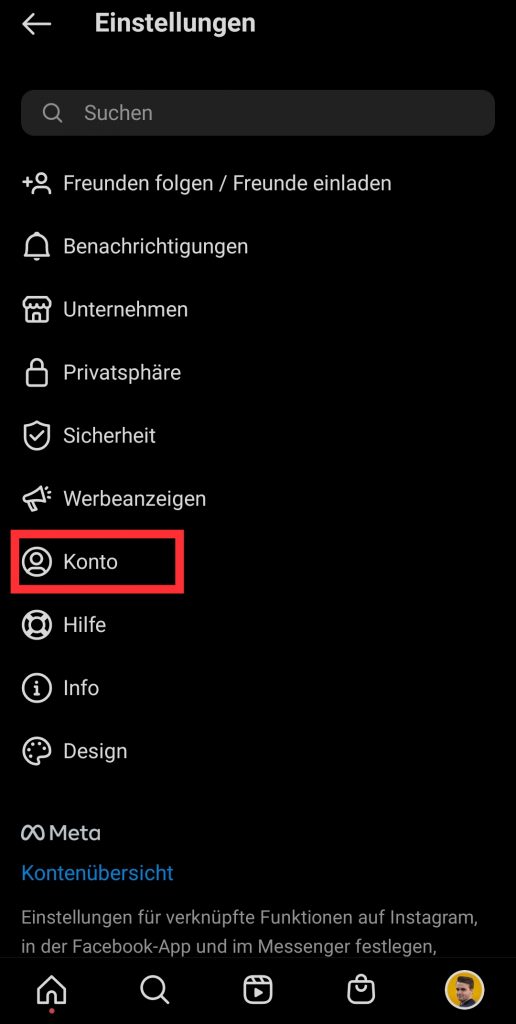Tap the padlock icon for Privatsphäre
The width and height of the screenshot is (516, 1024).
click(x=37, y=373)
